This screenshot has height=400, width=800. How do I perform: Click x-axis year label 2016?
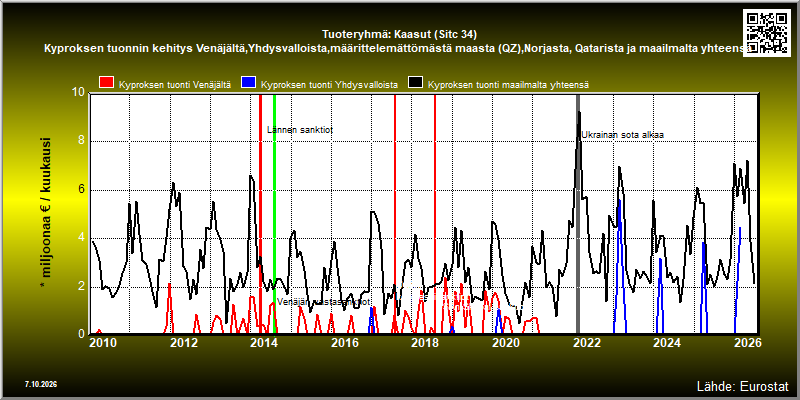tap(344, 342)
